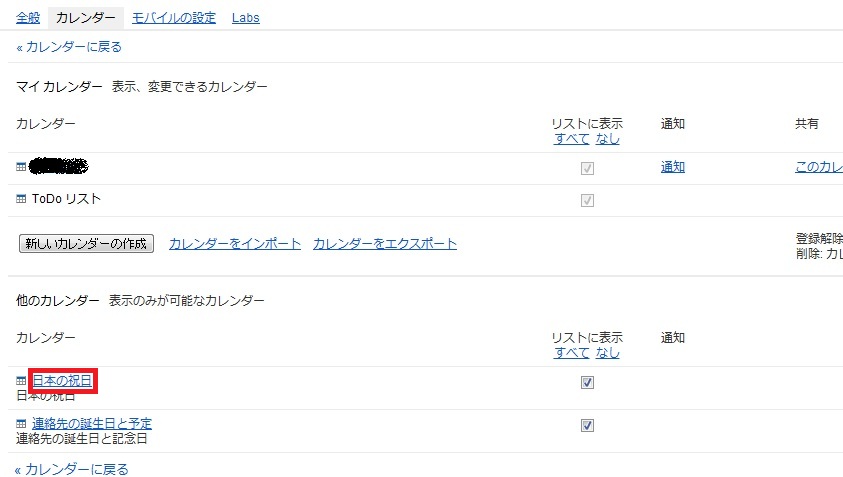Toggle first My Calendar show-in-list checkbox
This screenshot has height=477, width=843.
pyautogui.click(x=587, y=168)
